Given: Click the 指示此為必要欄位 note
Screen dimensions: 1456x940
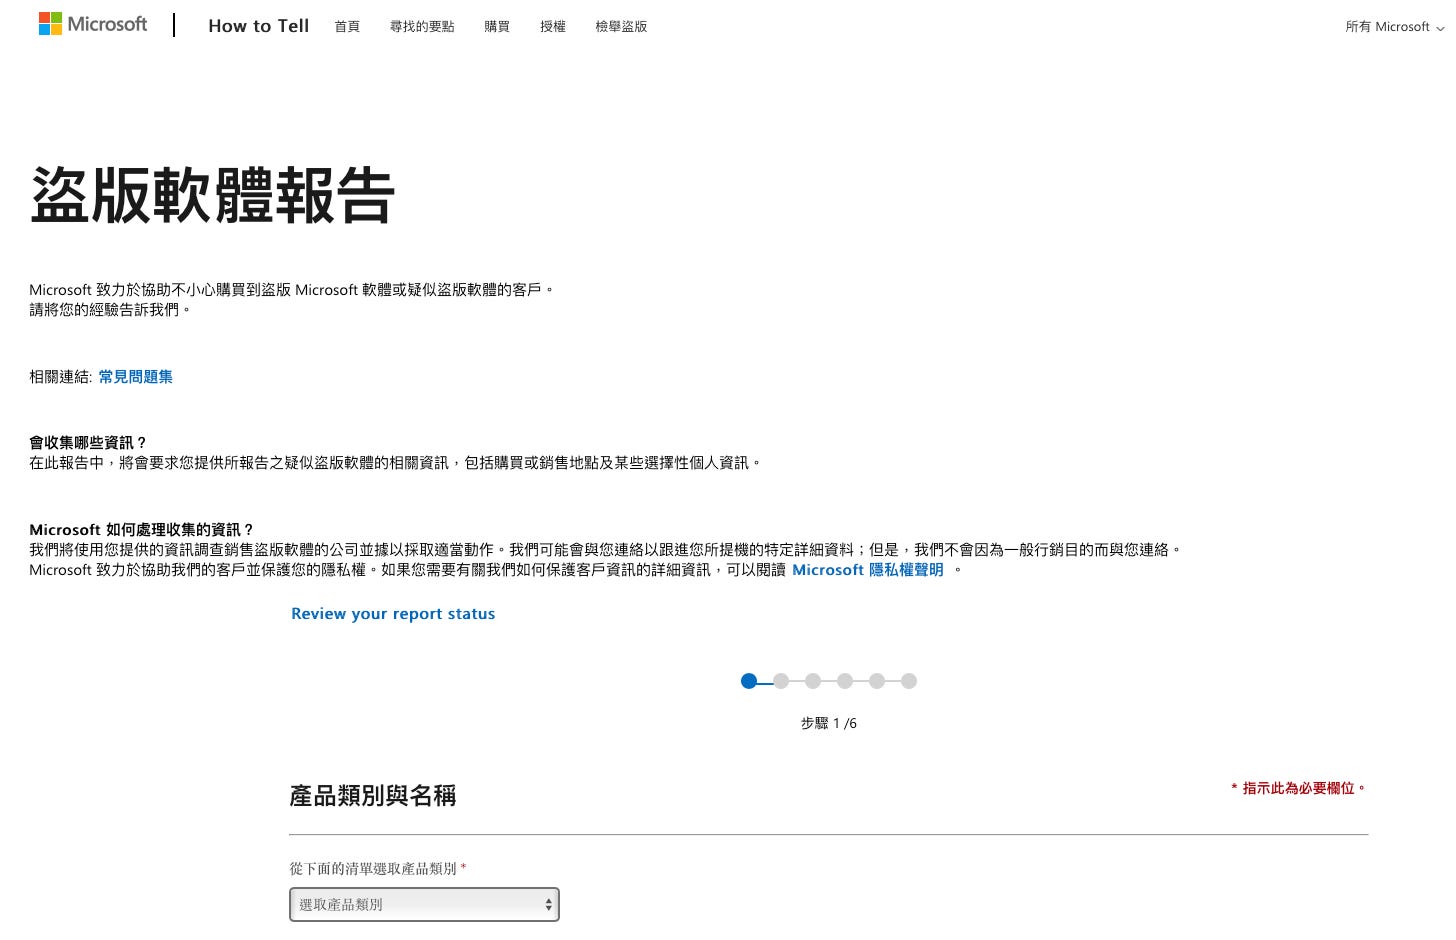Looking at the screenshot, I should 1298,788.
